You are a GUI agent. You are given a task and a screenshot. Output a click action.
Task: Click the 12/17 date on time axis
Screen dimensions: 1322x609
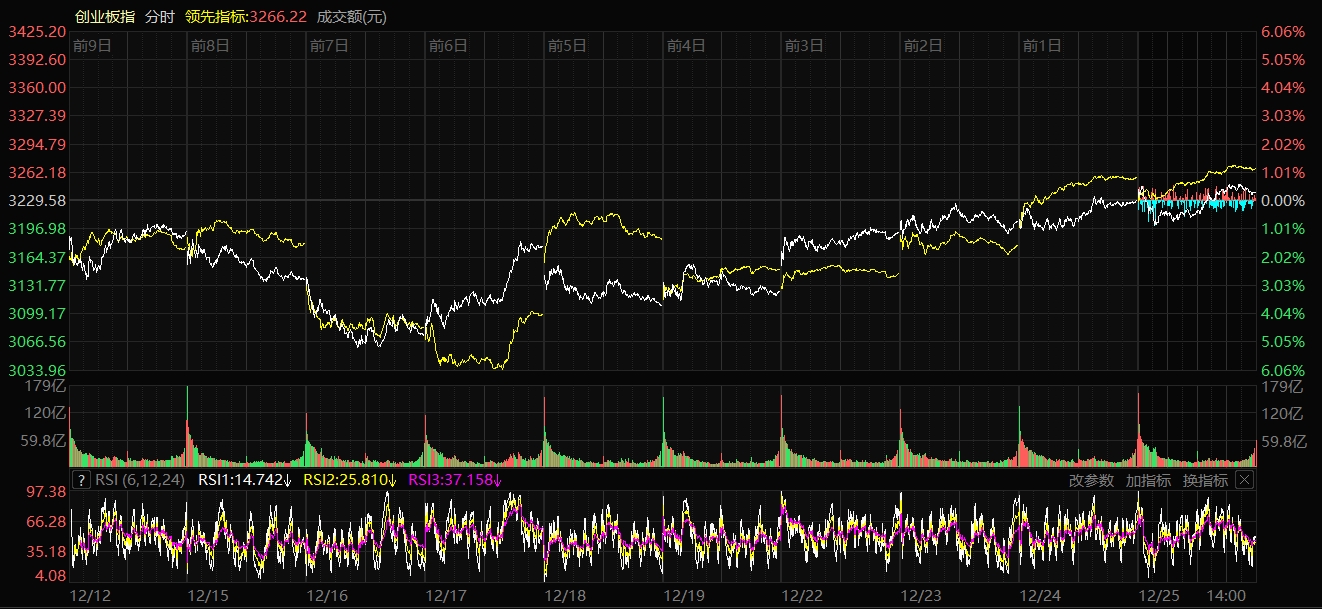(x=447, y=595)
